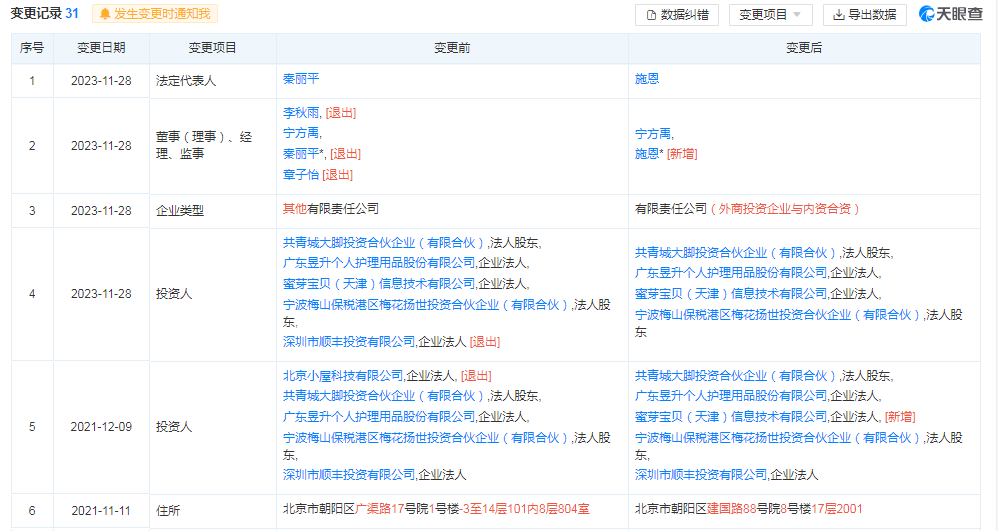Open 章子怡 link in row 2

click(x=301, y=174)
